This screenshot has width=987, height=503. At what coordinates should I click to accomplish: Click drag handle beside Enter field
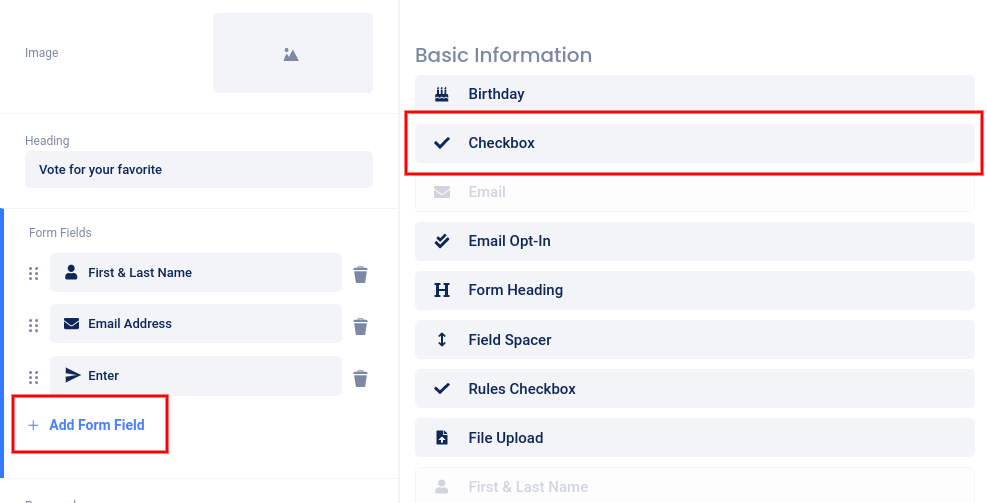[x=33, y=377]
